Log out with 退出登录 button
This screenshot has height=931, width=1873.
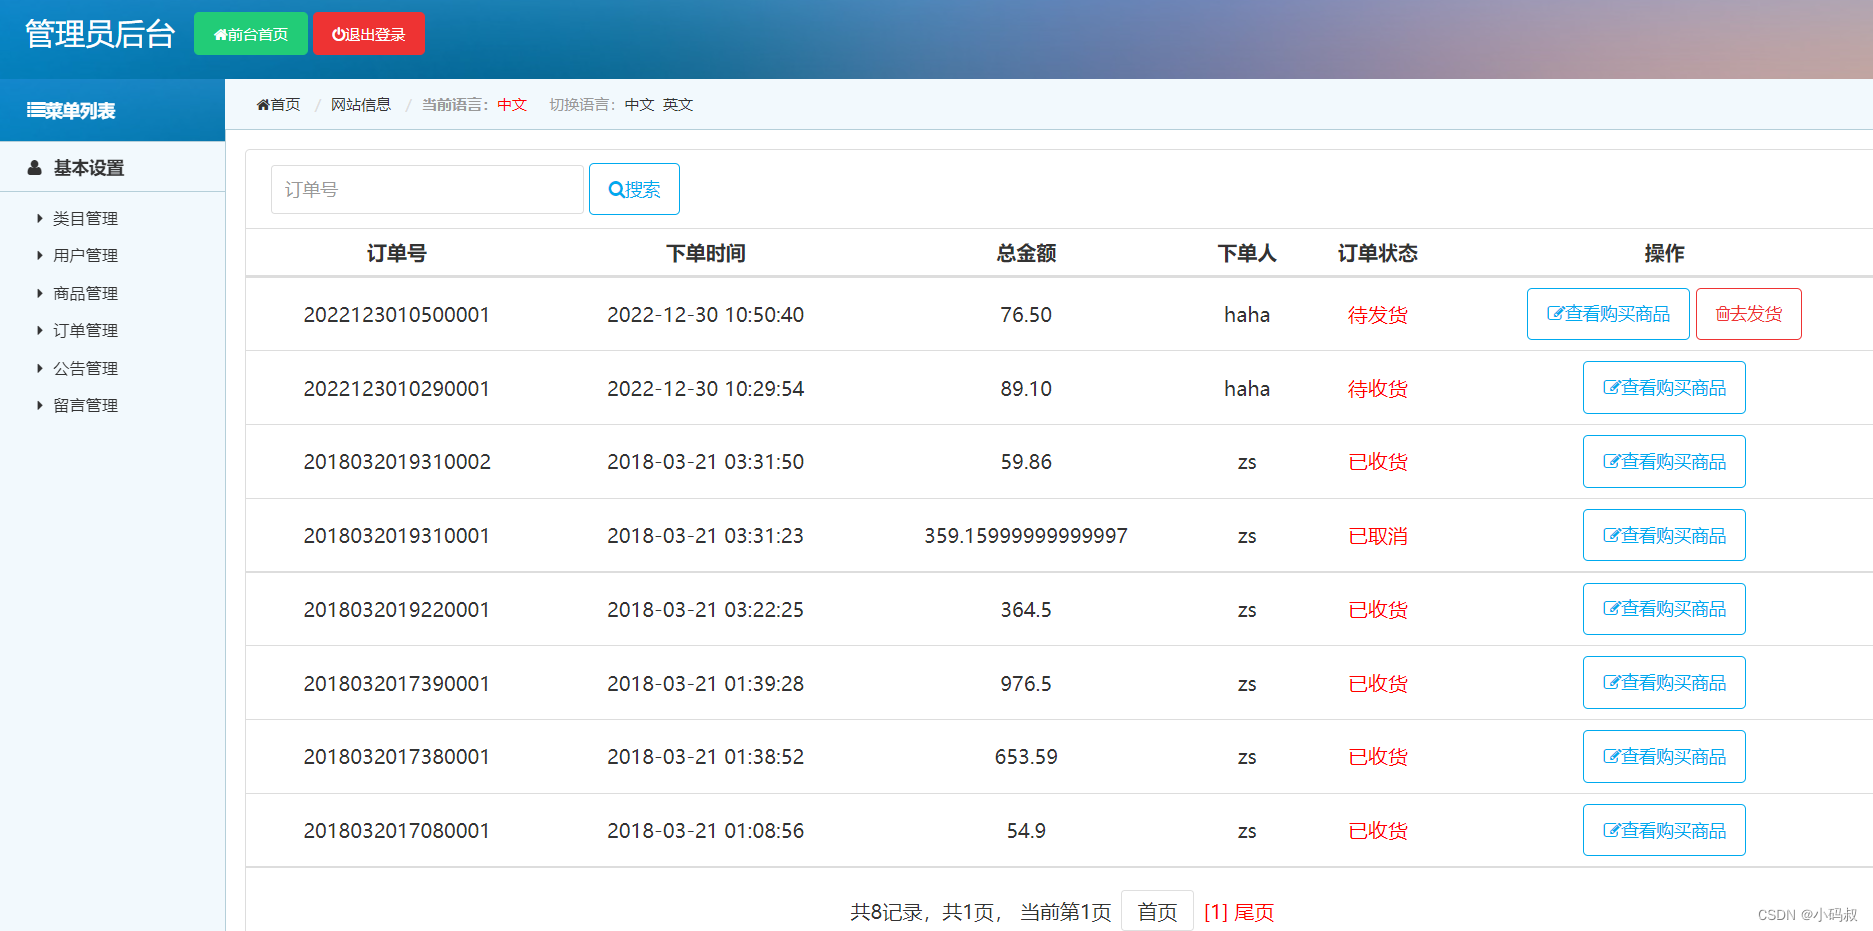[369, 34]
